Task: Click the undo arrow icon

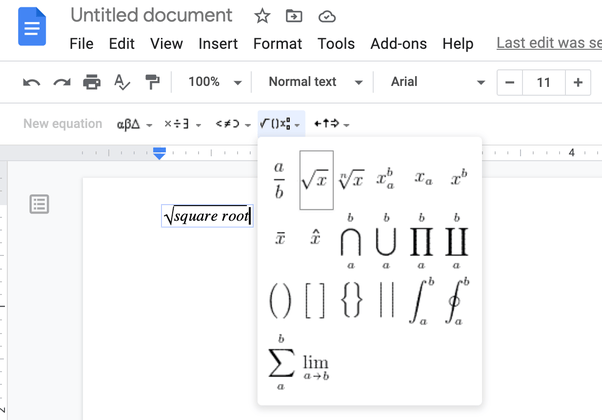Action: coord(31,82)
